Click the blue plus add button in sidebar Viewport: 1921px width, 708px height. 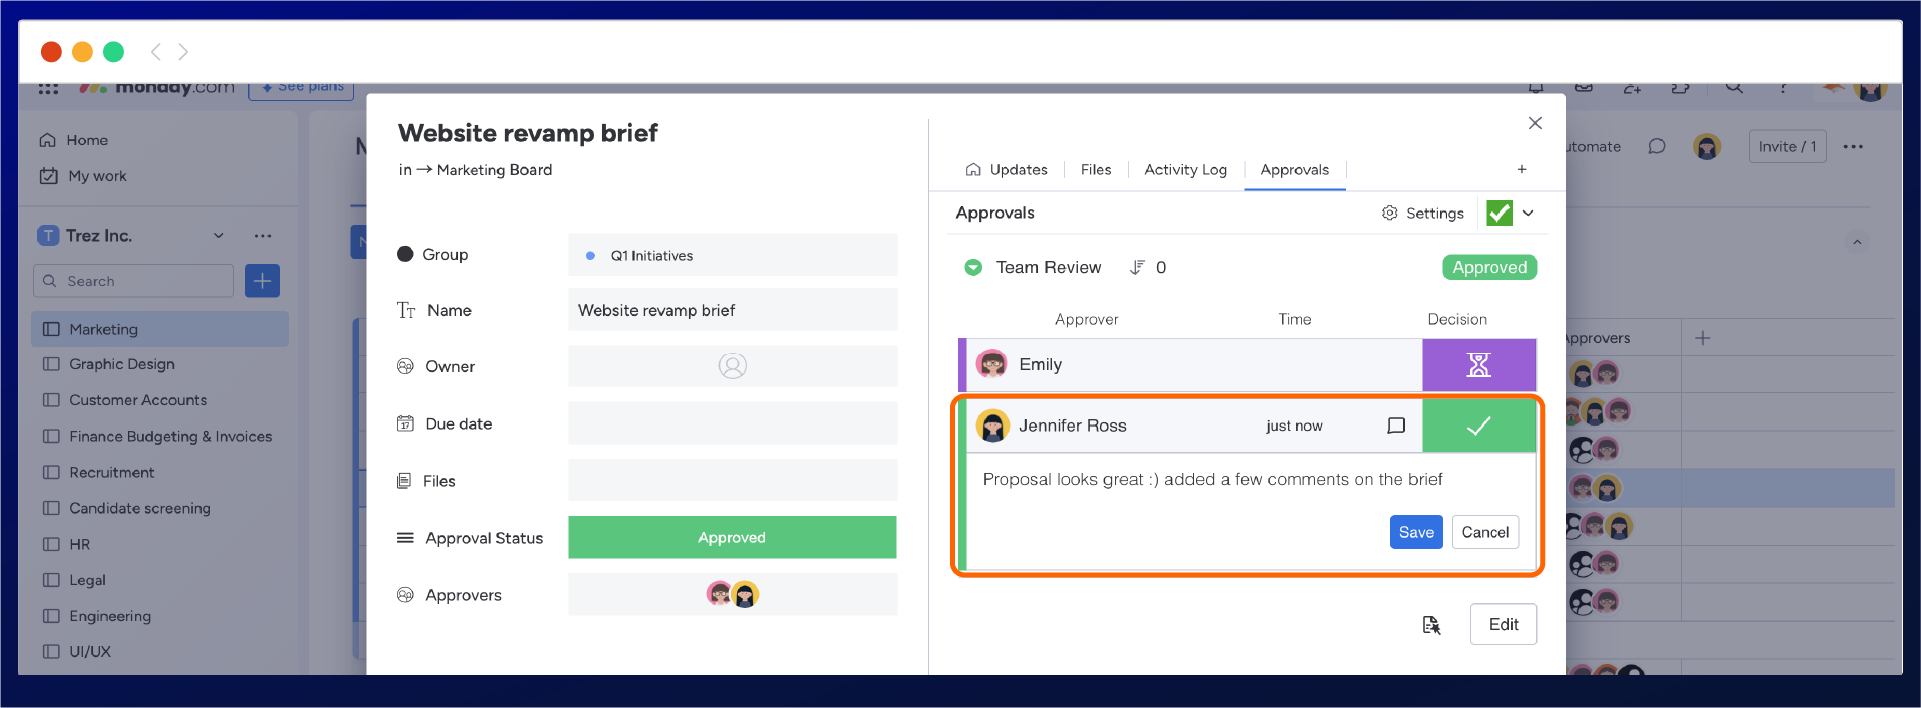[x=262, y=281]
